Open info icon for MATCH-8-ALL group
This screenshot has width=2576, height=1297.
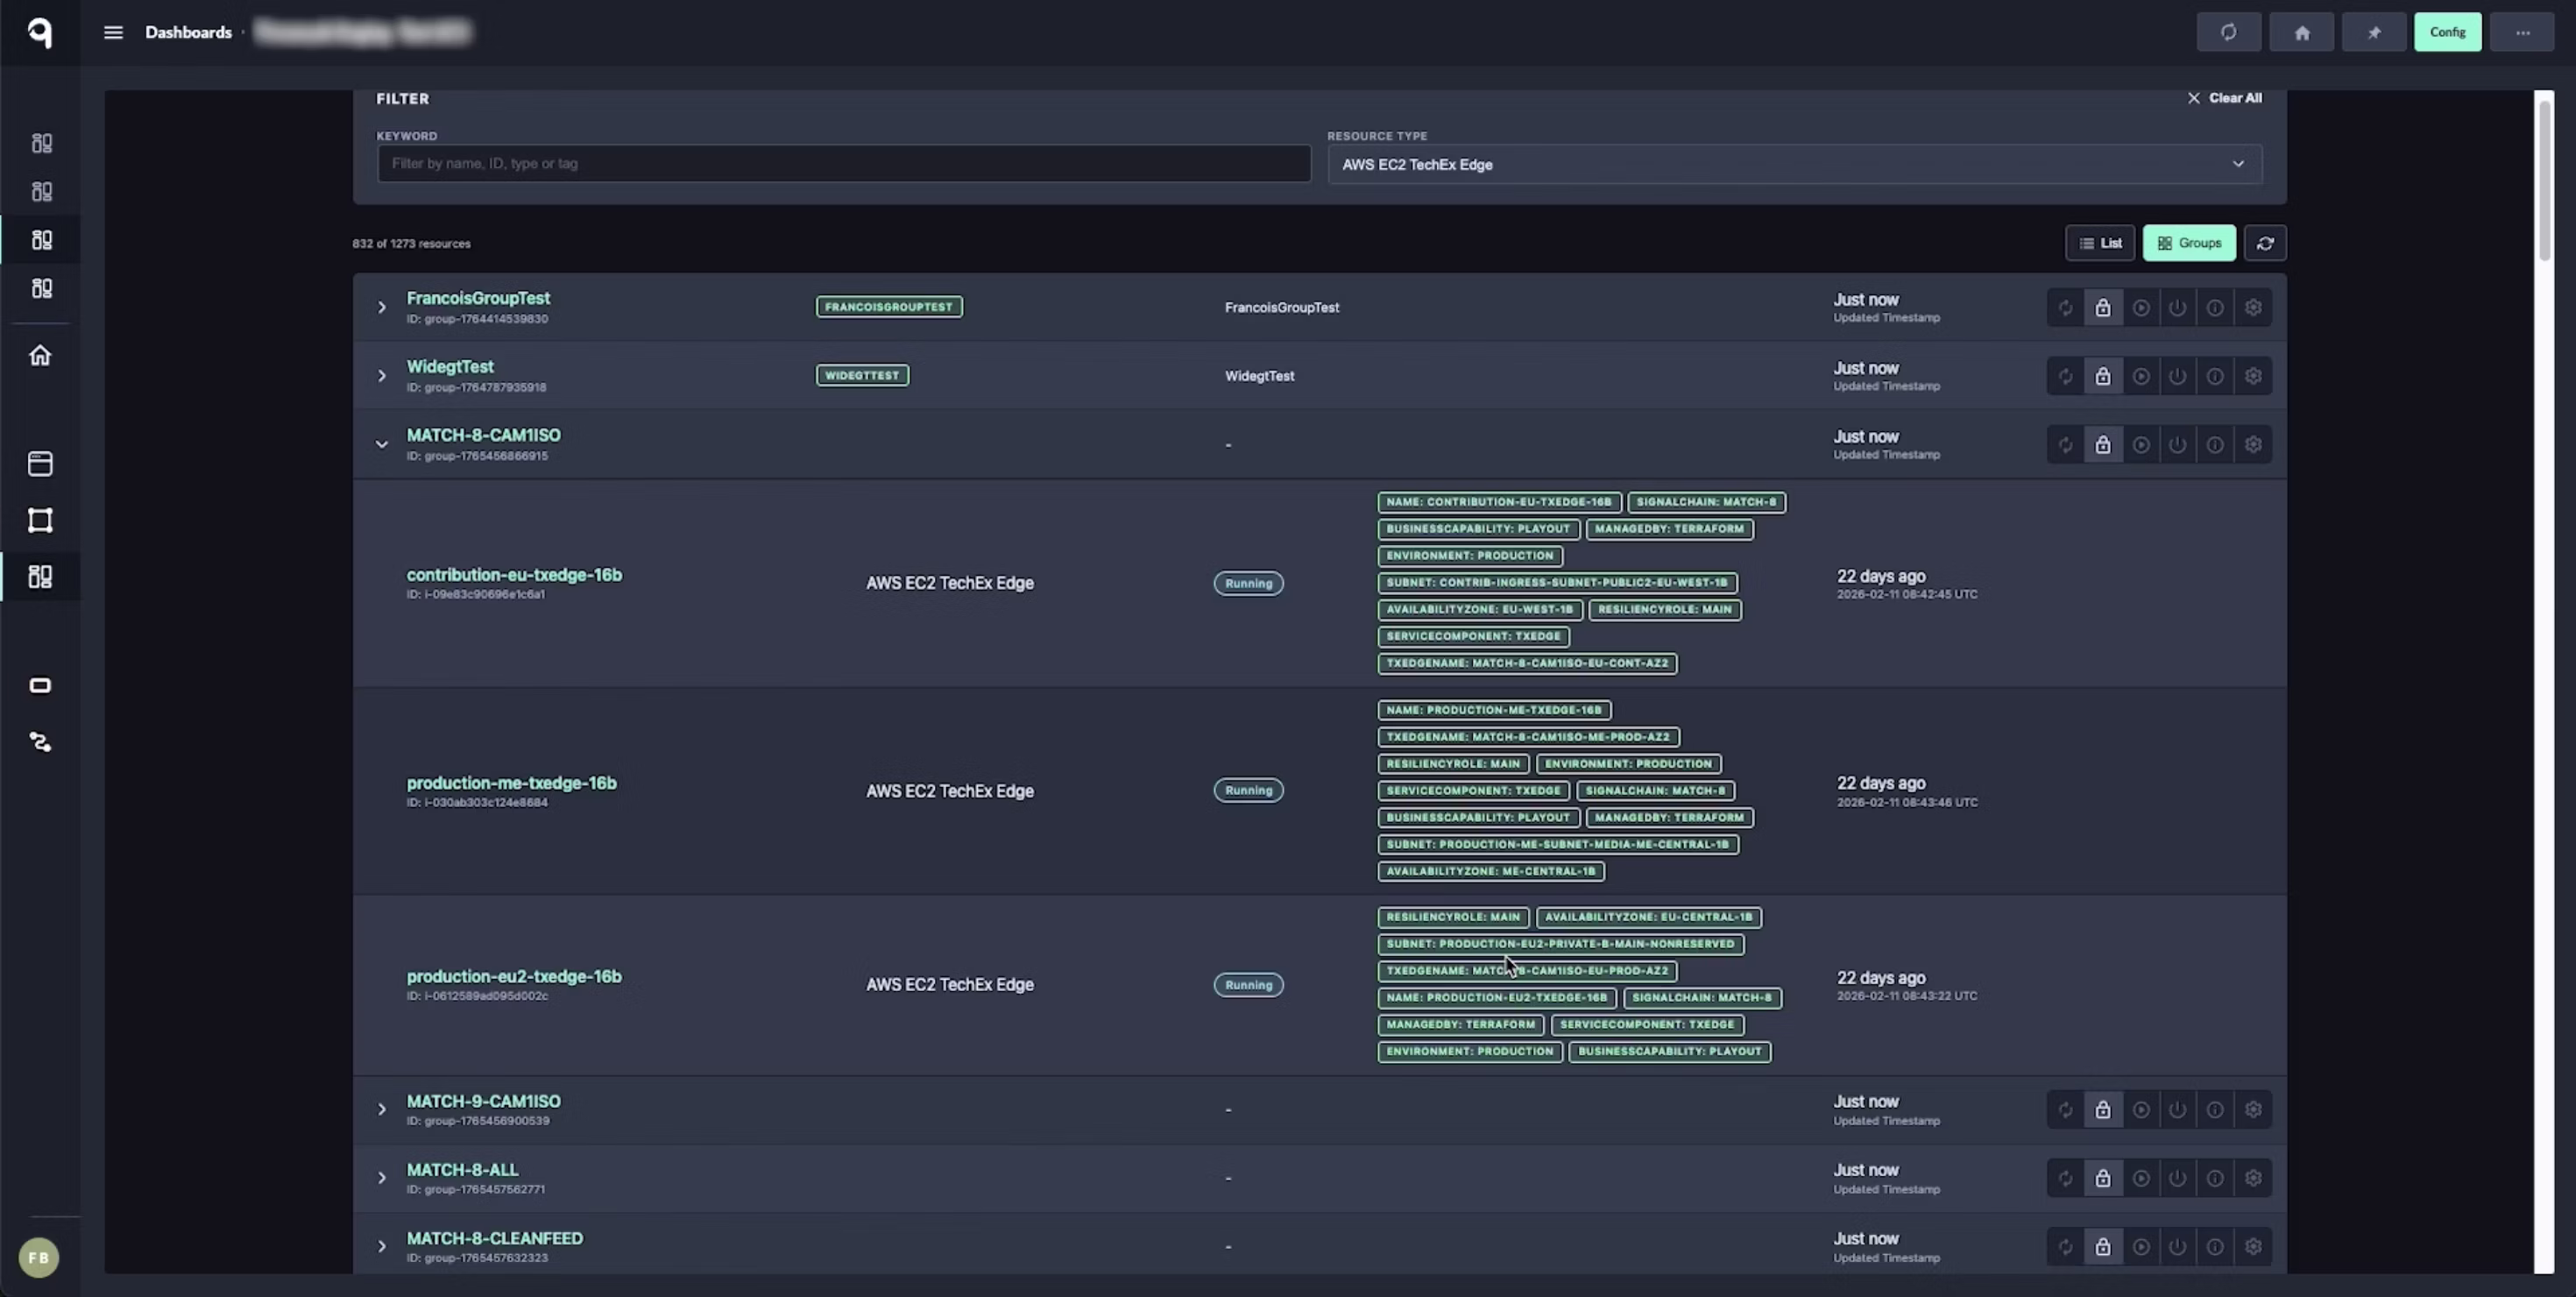click(2215, 1178)
